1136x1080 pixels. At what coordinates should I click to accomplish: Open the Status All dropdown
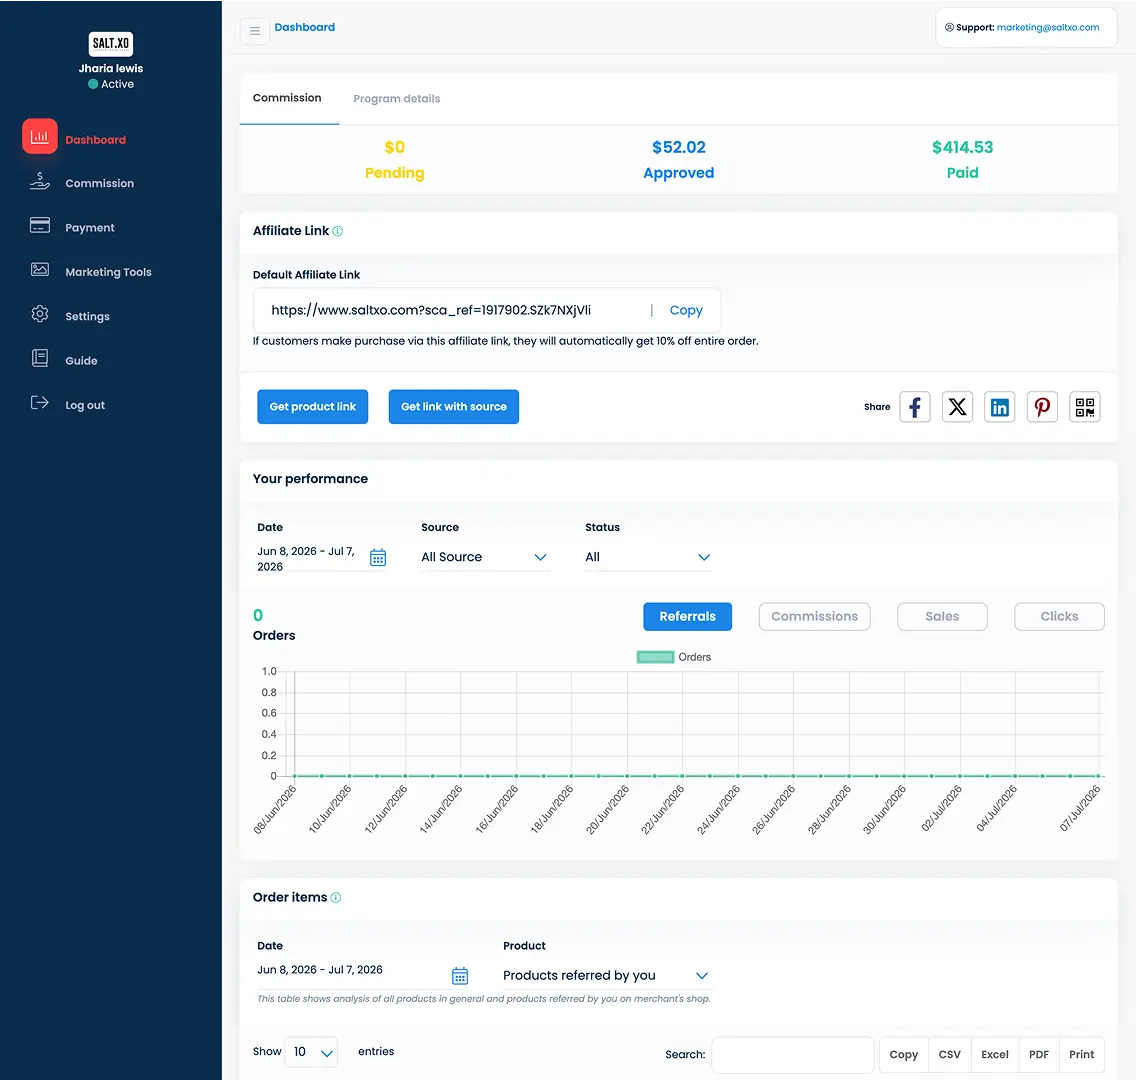click(x=648, y=557)
